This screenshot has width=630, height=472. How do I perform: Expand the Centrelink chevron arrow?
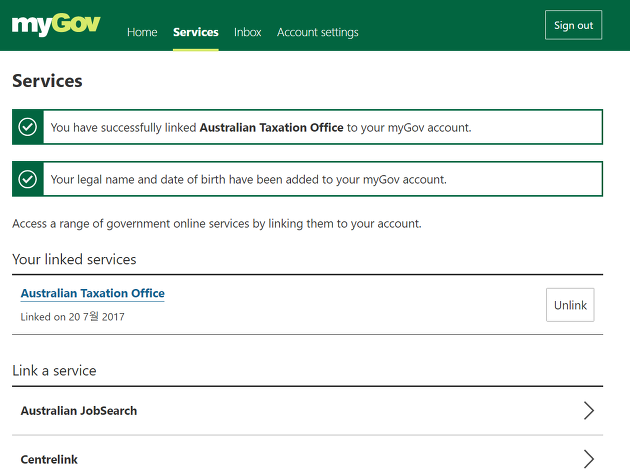589,459
